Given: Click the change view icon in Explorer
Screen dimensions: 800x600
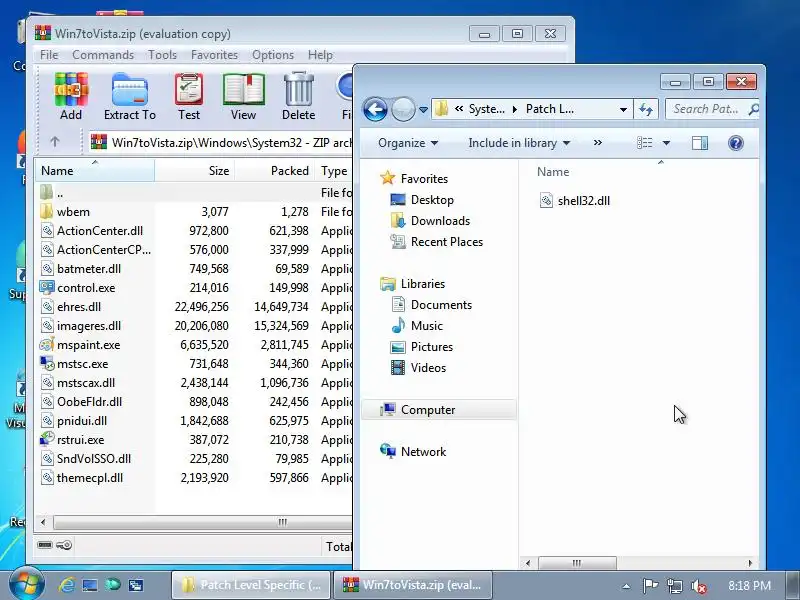Looking at the screenshot, I should click(x=644, y=143).
